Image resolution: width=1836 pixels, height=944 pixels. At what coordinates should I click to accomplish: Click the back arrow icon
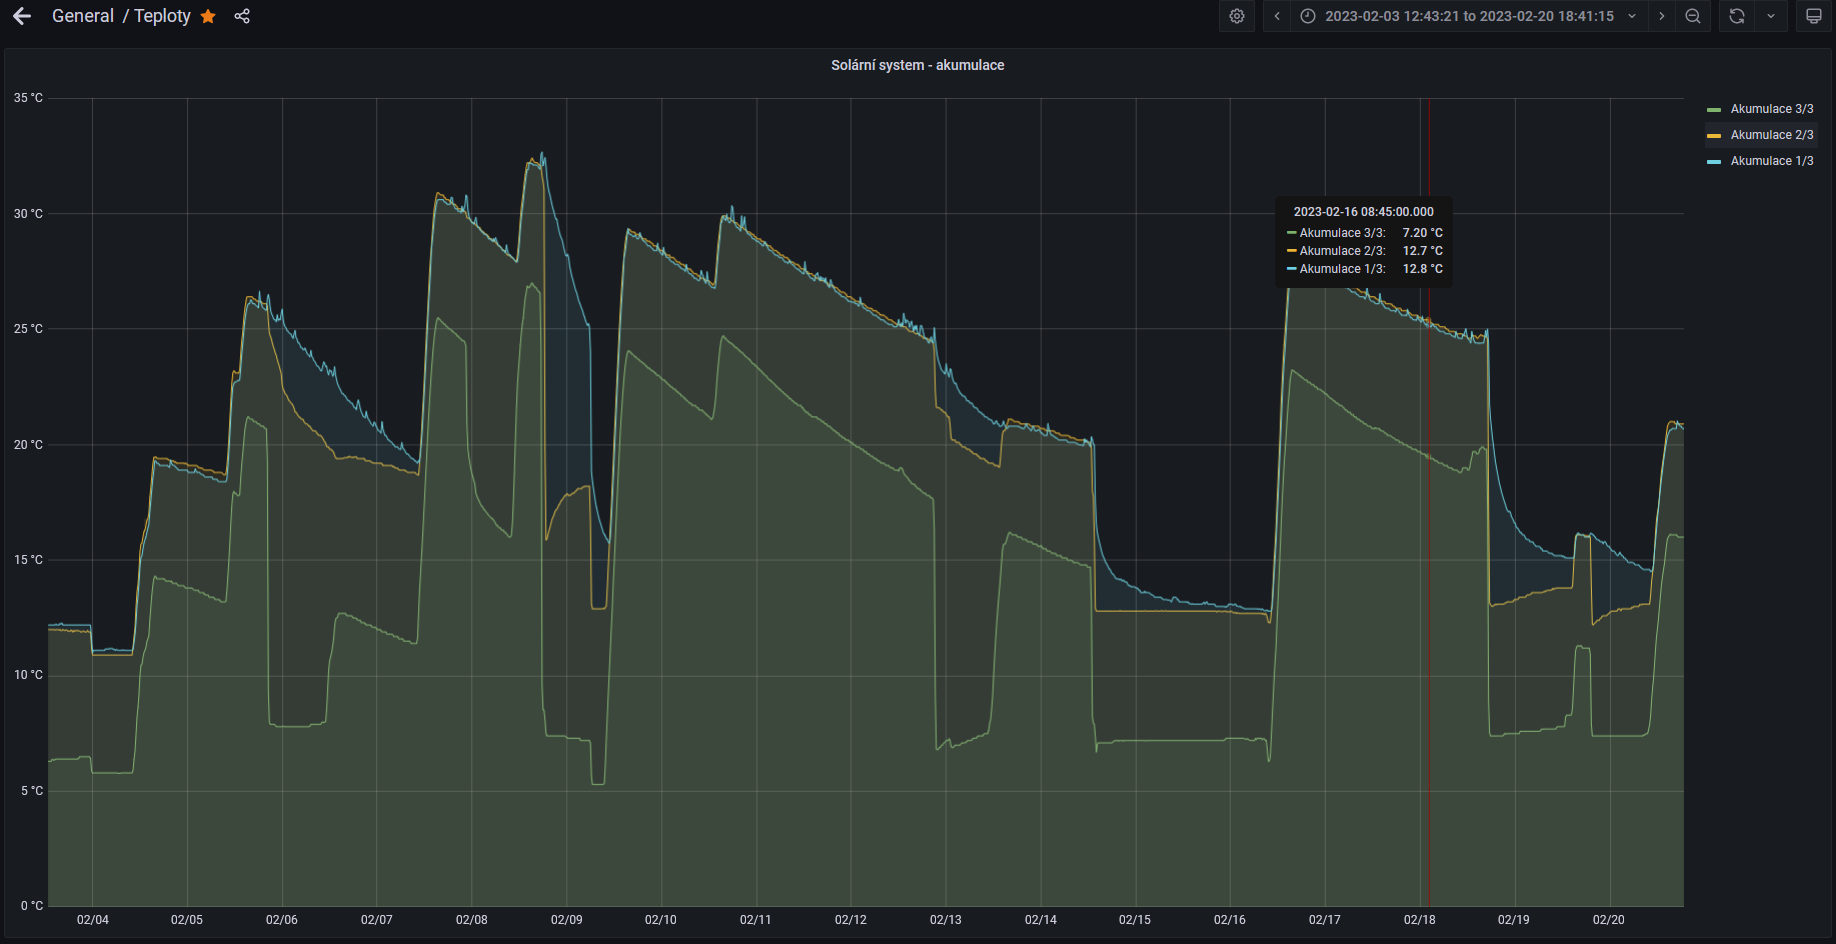[22, 16]
